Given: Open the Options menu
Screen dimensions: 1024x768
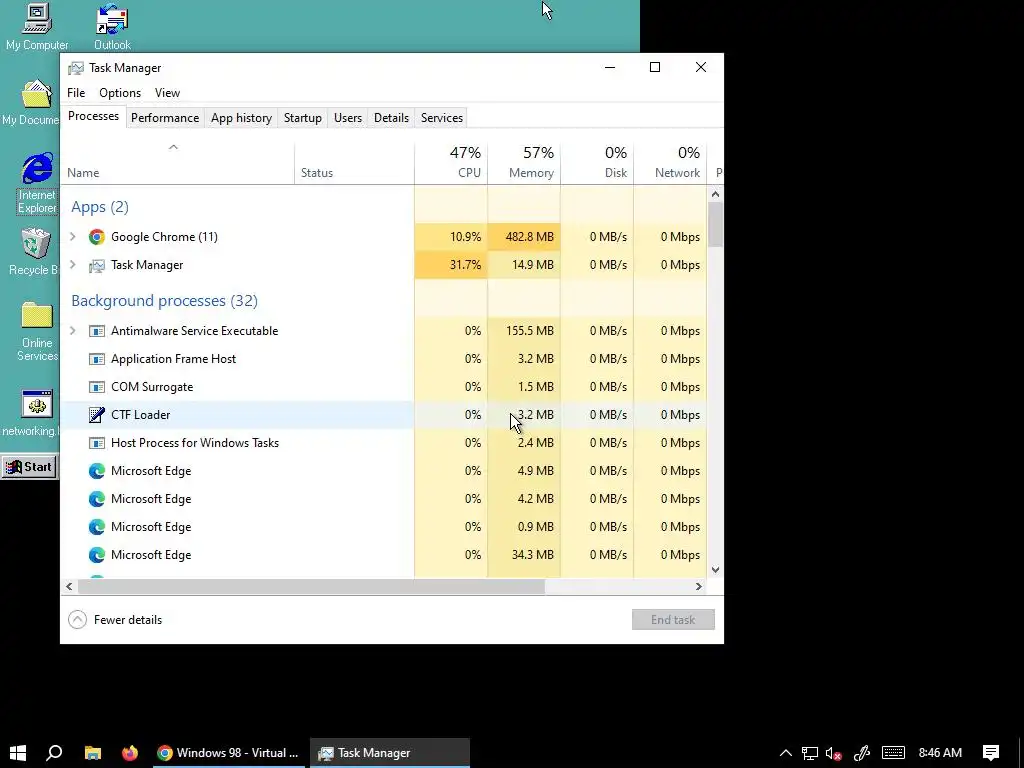Looking at the screenshot, I should (120, 93).
